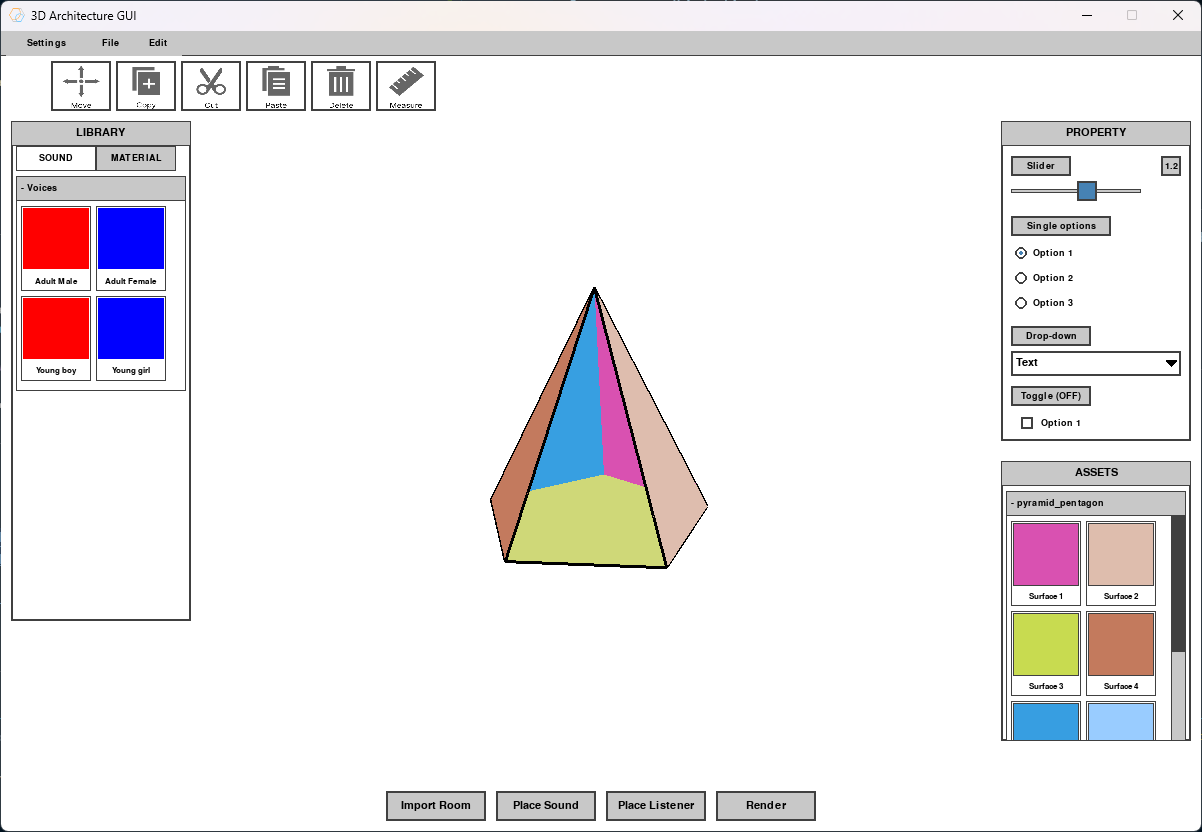The height and width of the screenshot is (832, 1202).
Task: Adjust the Slider property handle
Action: 1086,190
